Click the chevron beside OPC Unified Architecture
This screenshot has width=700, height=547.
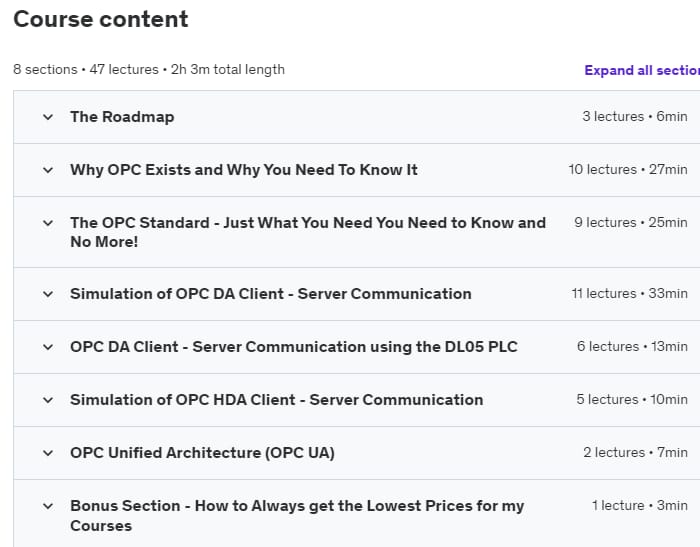(x=47, y=453)
